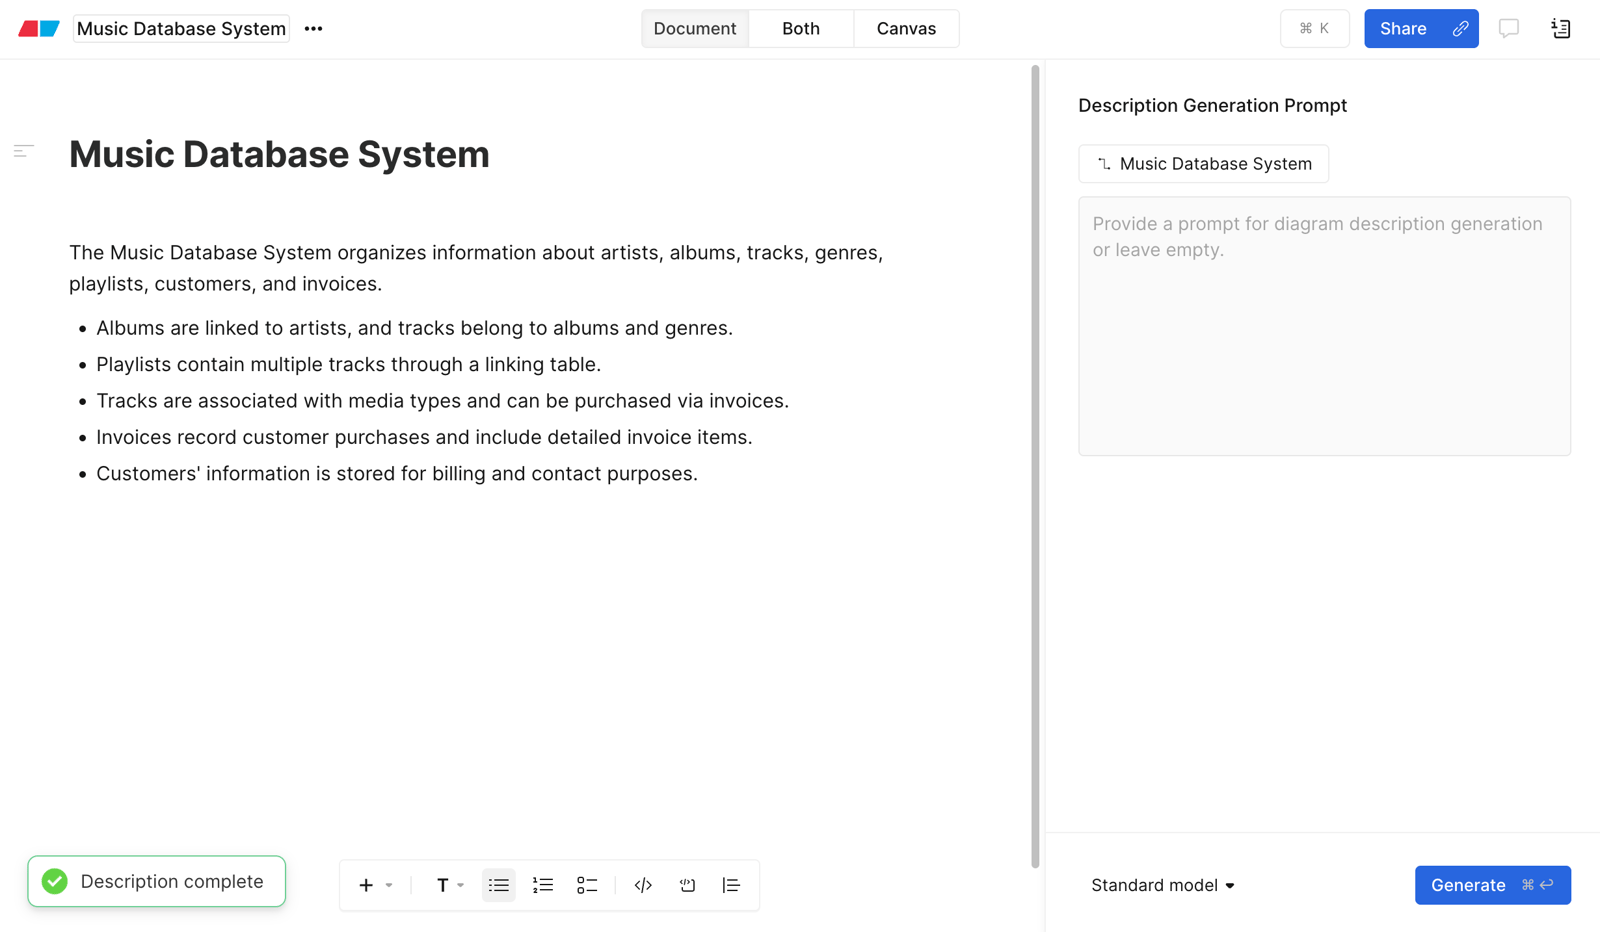Viewport: 1600px width, 932px height.
Task: Expand the plus insert dropdown
Action: 375,885
